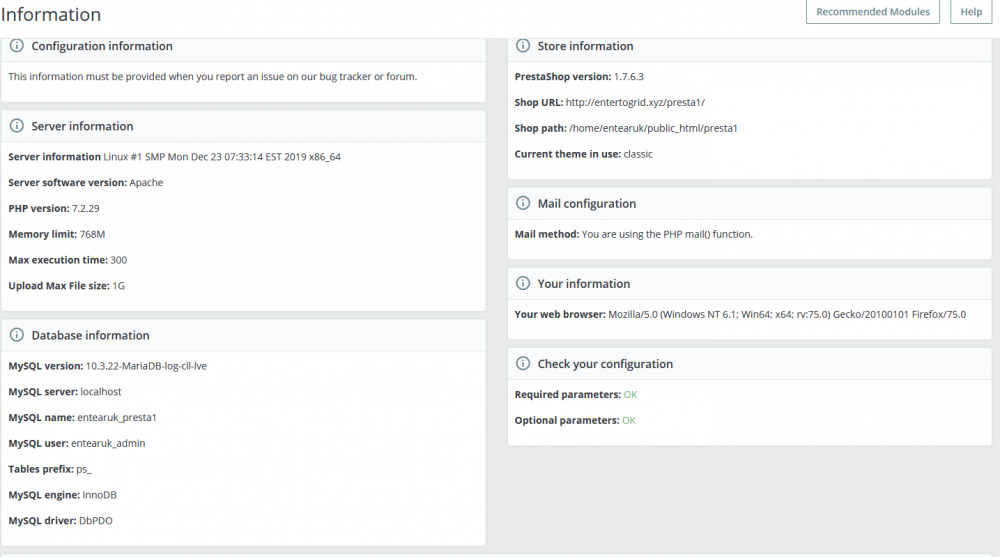Click the Mail configuration info icon
This screenshot has width=1000, height=557.
click(x=523, y=203)
